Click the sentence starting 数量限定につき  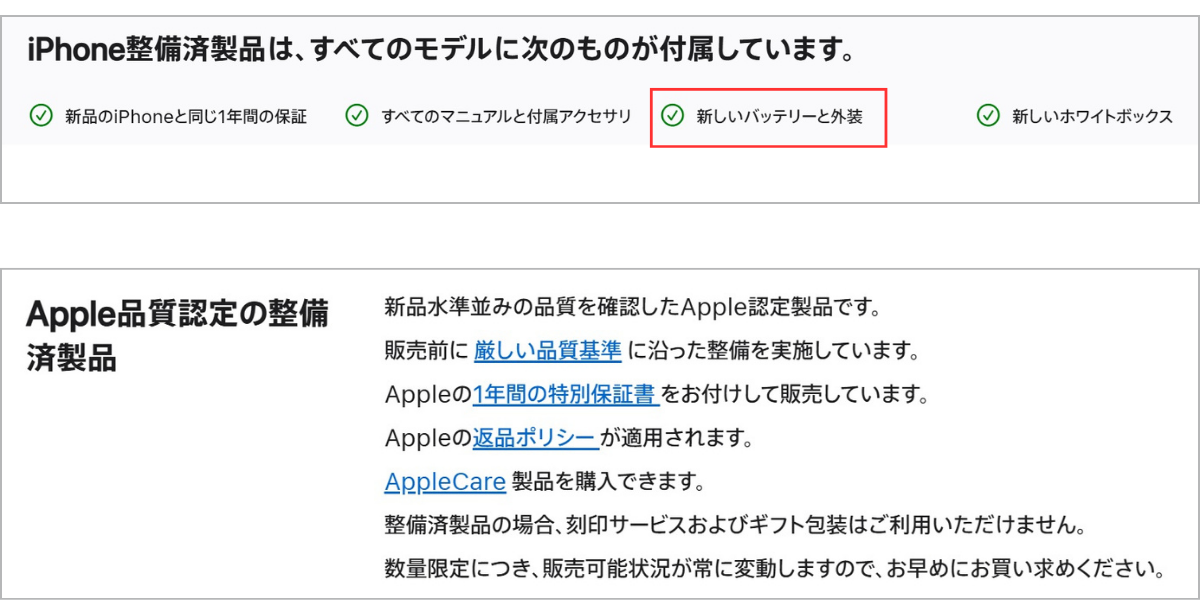pyautogui.click(x=775, y=570)
